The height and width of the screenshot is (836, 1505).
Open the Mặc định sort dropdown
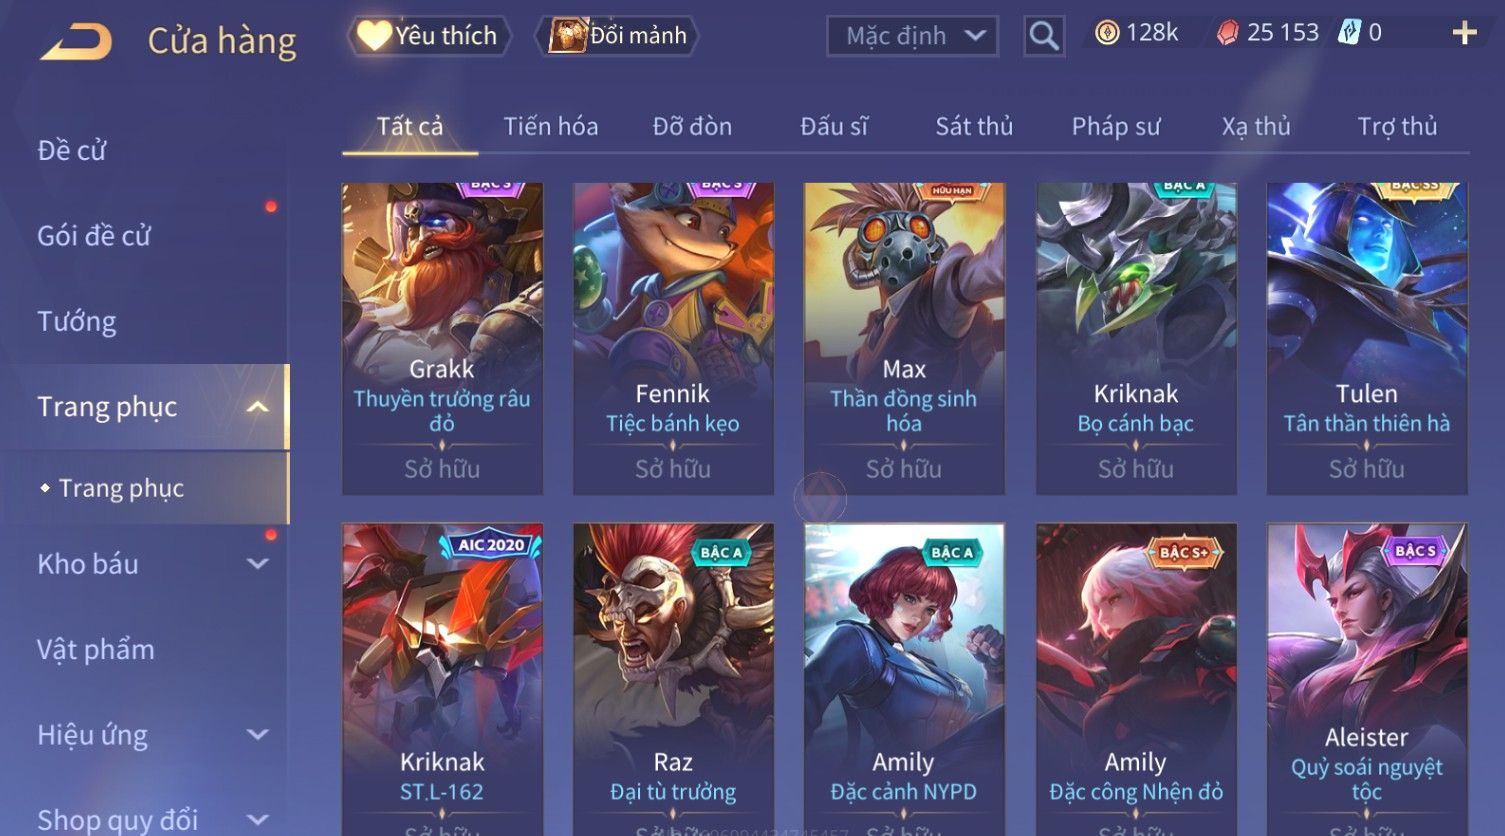coord(912,36)
